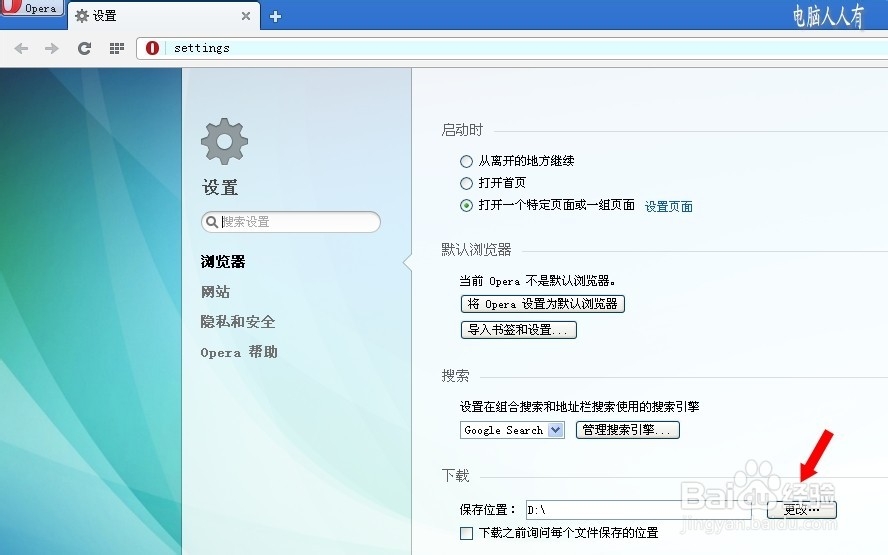This screenshot has height=555, width=888.
Task: Open the 网站 settings section
Action: [215, 292]
